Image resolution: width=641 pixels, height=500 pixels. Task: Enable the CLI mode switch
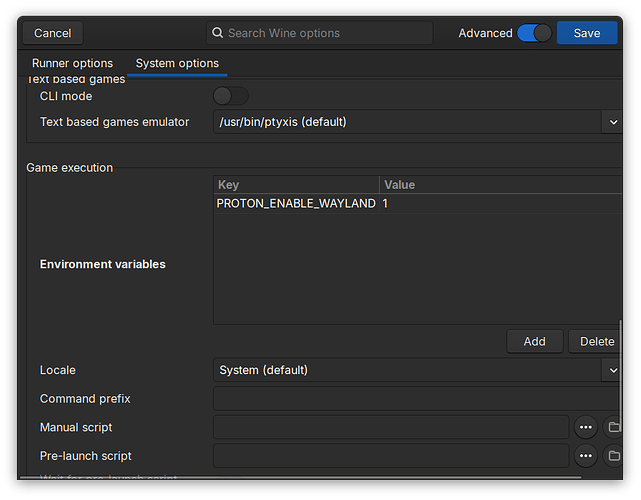[230, 96]
